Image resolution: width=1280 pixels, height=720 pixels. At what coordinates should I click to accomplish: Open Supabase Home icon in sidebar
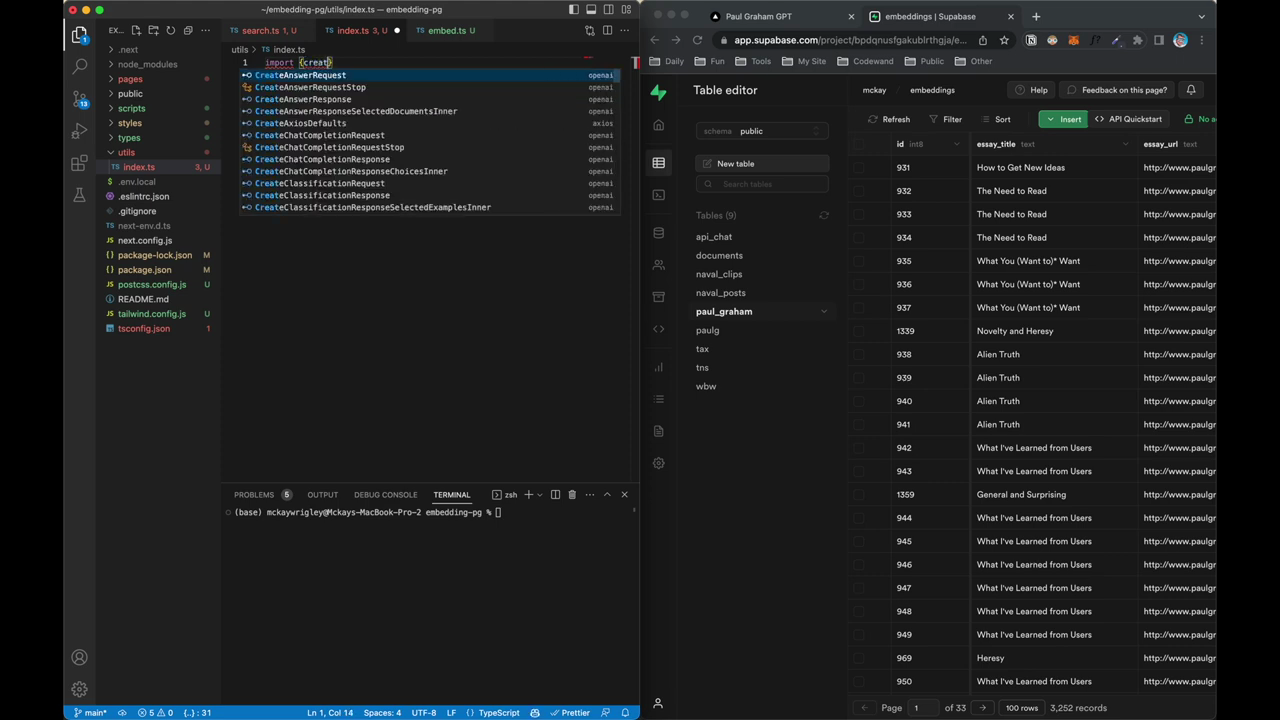pos(658,125)
